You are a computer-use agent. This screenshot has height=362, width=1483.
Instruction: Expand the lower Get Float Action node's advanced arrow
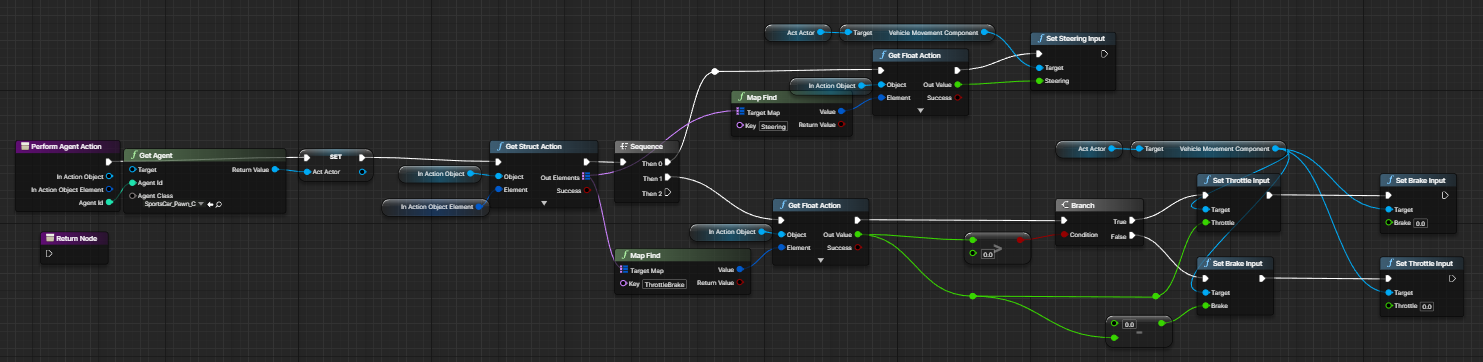[820, 260]
